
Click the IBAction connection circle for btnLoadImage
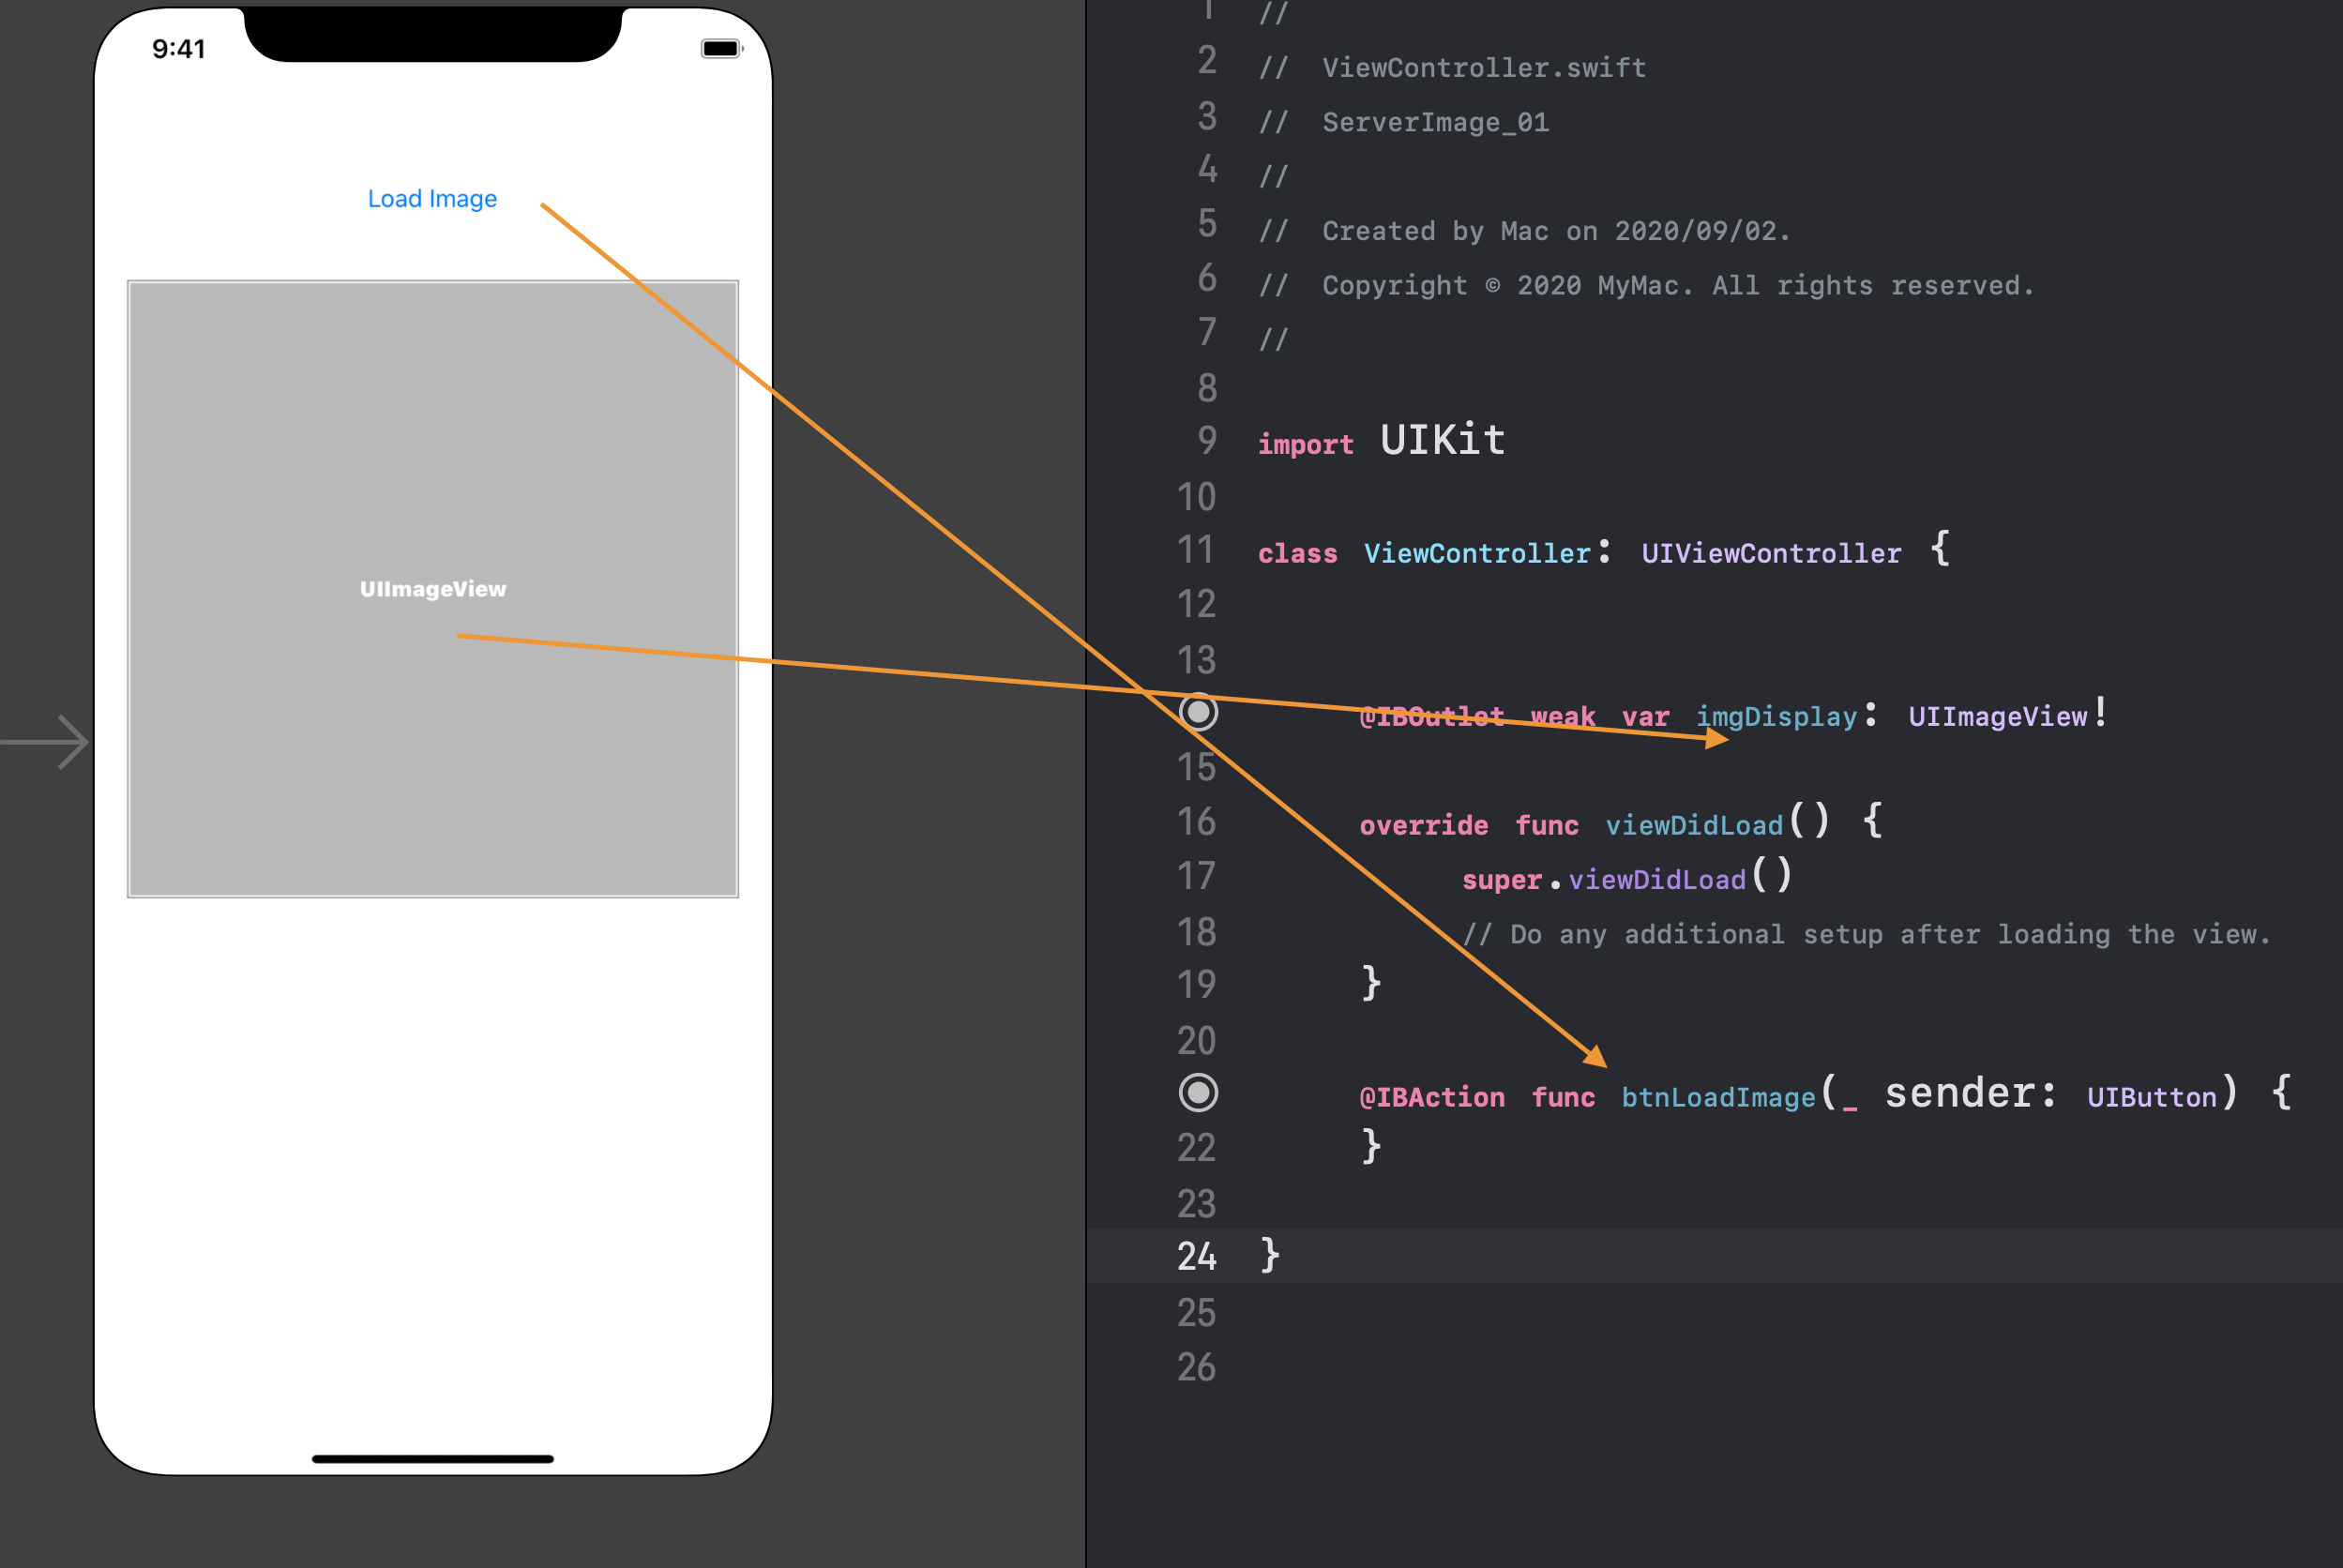[1198, 1093]
